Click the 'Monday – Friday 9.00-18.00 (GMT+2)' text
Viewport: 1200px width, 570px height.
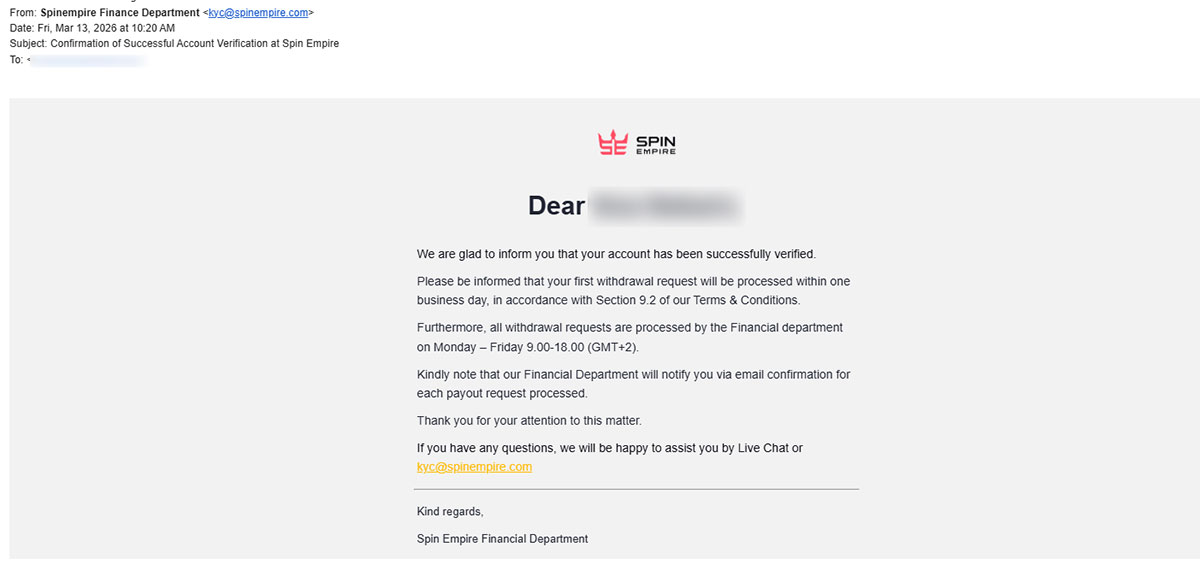pos(535,347)
